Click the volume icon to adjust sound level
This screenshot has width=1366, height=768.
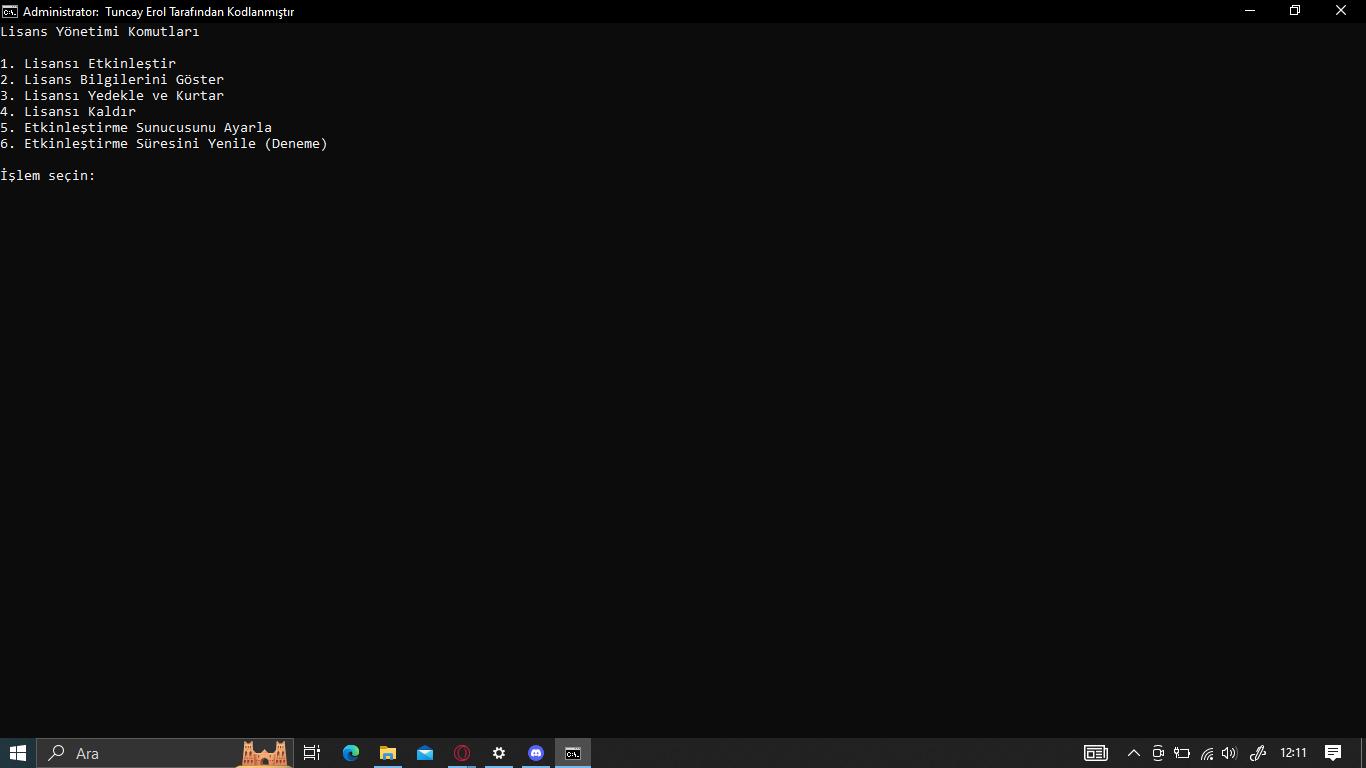point(1230,753)
